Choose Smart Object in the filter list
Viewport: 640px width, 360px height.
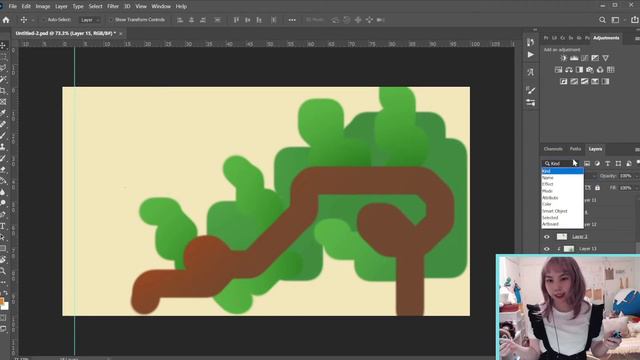[x=562, y=211]
